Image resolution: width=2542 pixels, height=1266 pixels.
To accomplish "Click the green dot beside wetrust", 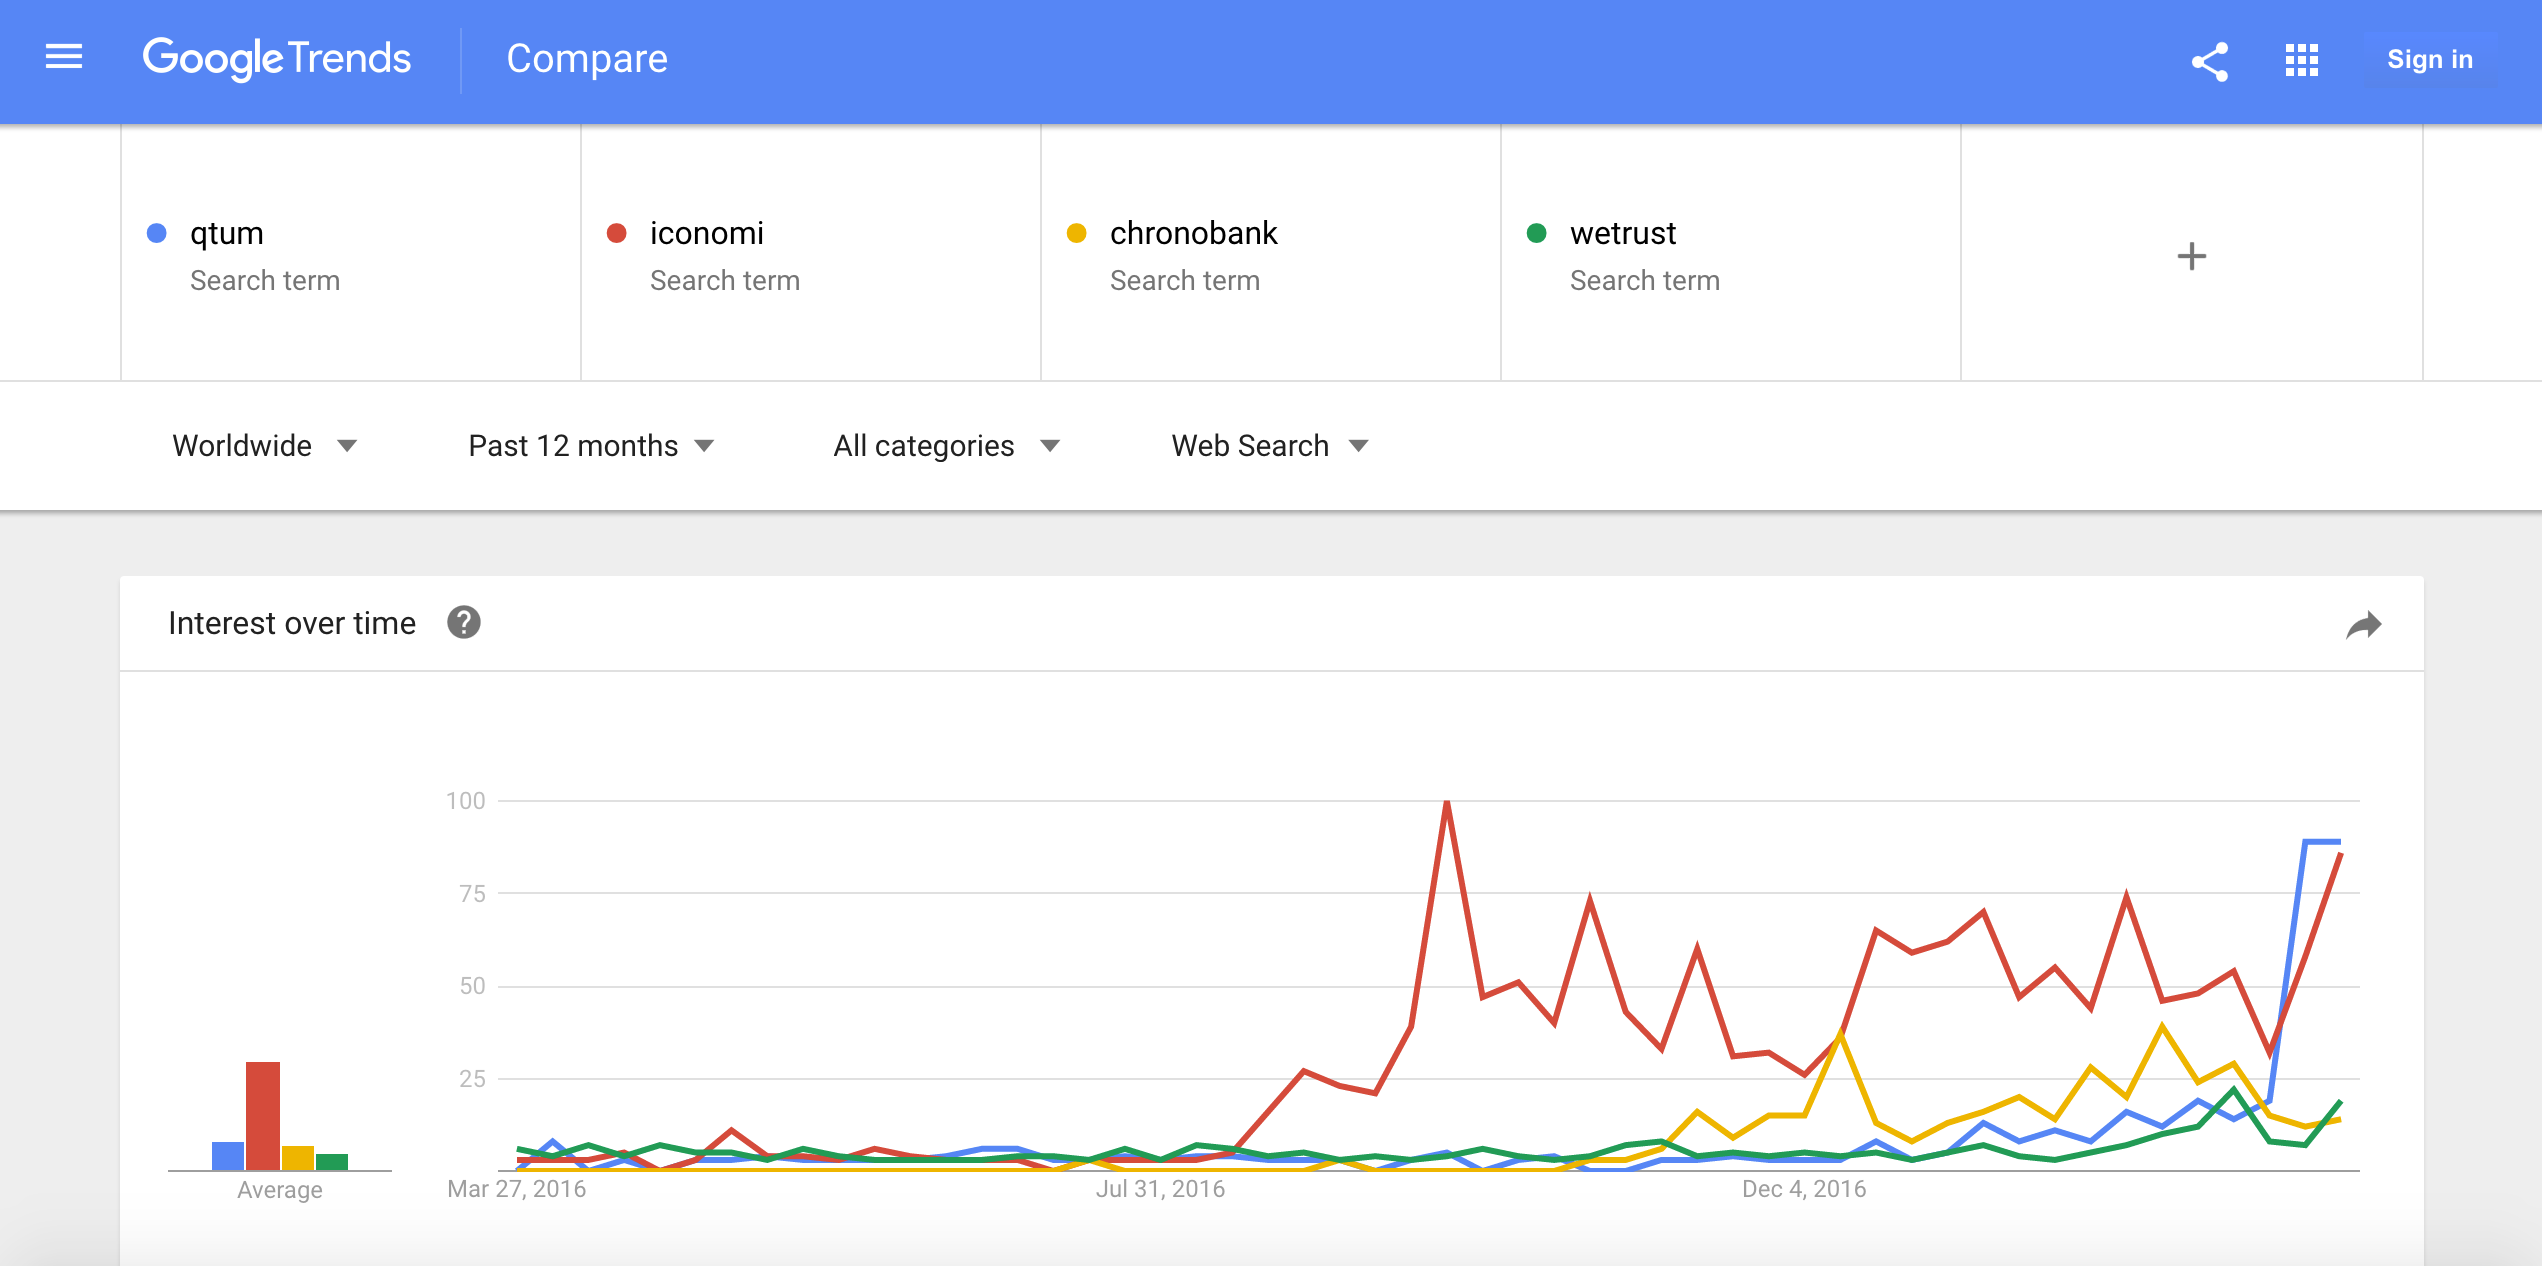I will (1537, 233).
